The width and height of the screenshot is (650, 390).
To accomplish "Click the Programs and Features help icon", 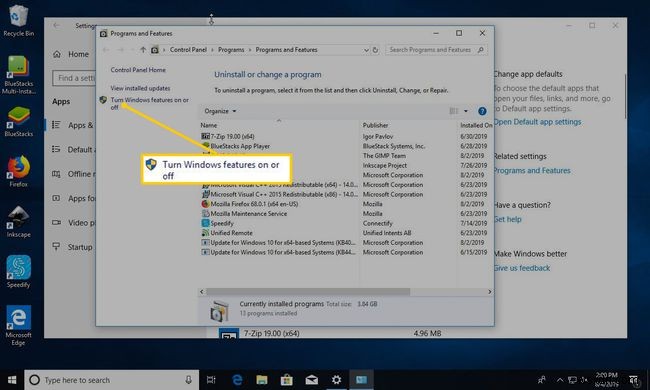I will tap(482, 111).
